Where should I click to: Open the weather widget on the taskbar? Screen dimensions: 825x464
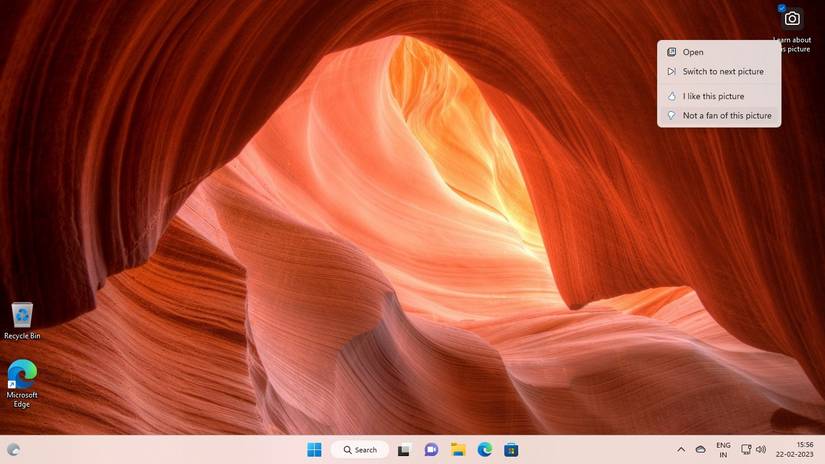coord(14,450)
